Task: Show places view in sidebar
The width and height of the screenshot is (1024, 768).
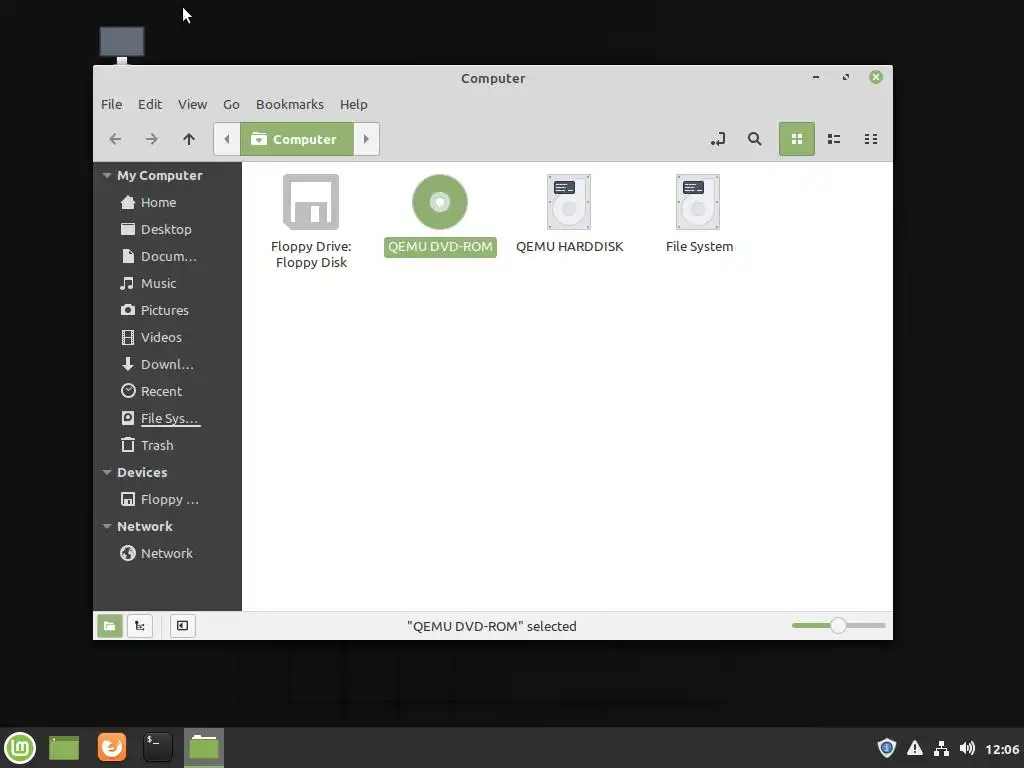Action: click(x=110, y=626)
